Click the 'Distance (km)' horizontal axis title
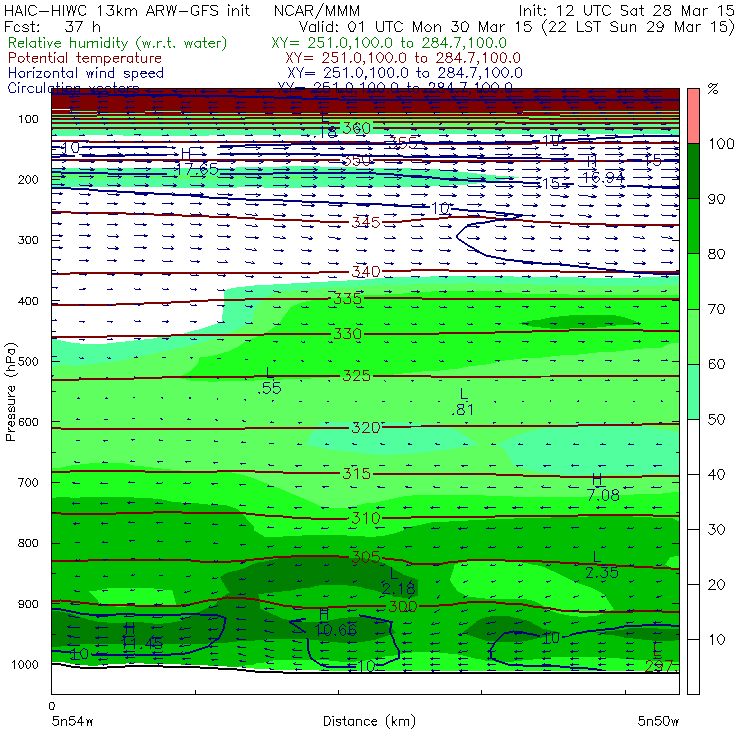This screenshot has height=740, width=740. tap(370, 721)
